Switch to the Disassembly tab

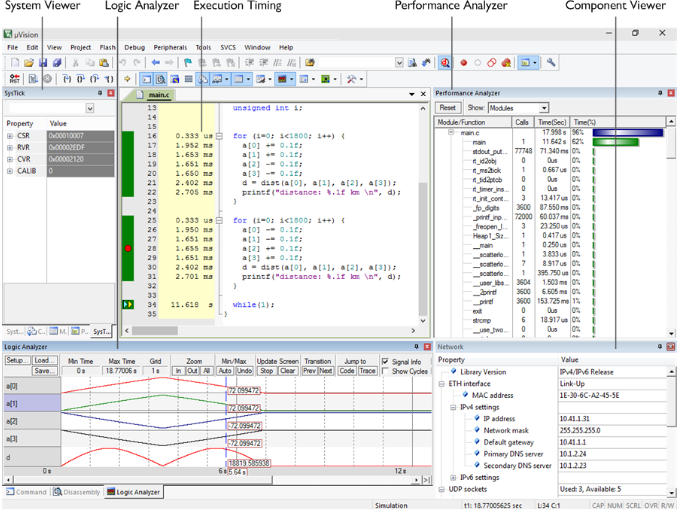pyautogui.click(x=79, y=492)
